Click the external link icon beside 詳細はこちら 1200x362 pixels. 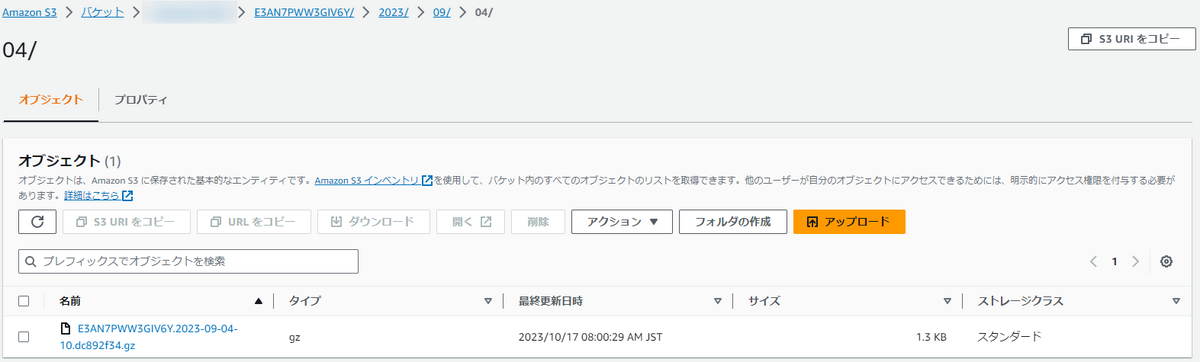(127, 195)
